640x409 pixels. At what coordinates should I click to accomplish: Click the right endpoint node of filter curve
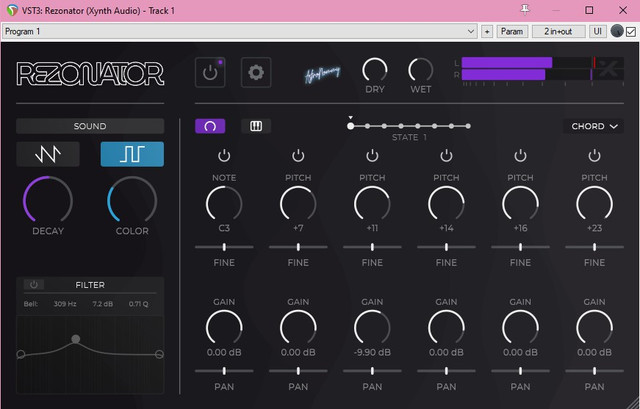point(160,354)
